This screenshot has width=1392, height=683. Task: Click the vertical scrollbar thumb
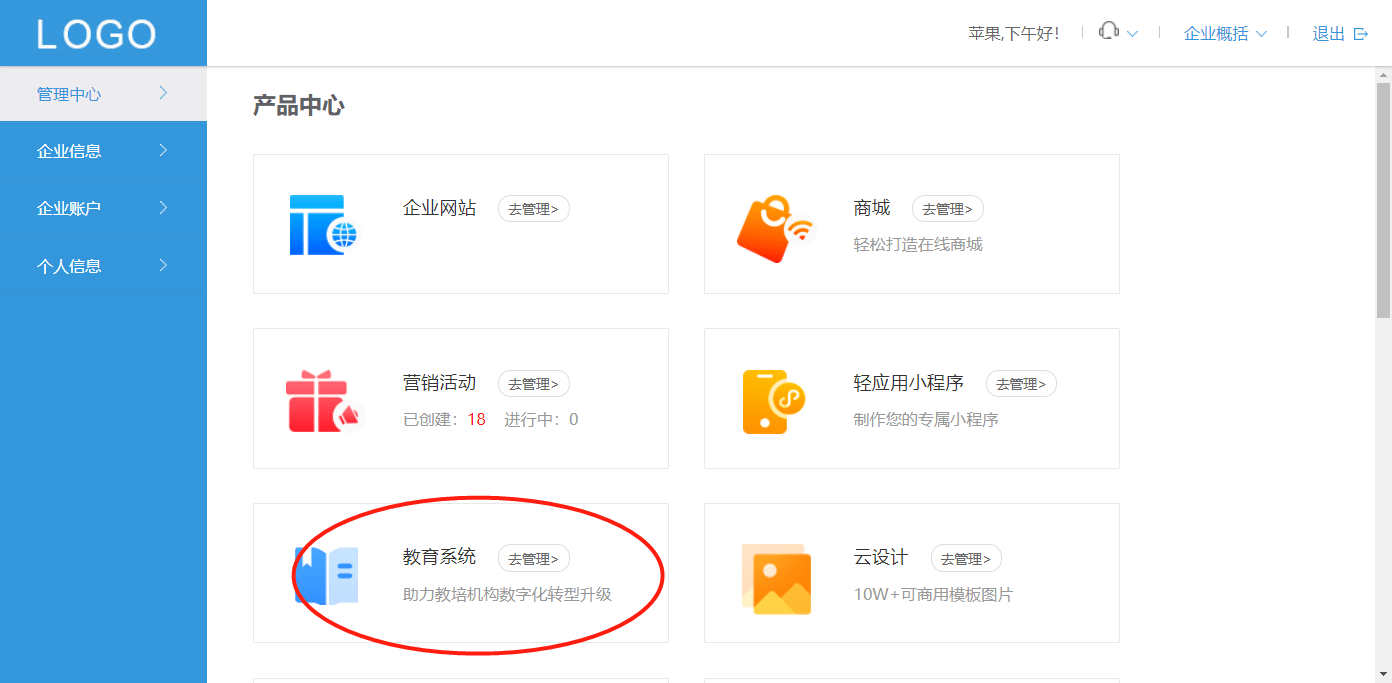1383,200
